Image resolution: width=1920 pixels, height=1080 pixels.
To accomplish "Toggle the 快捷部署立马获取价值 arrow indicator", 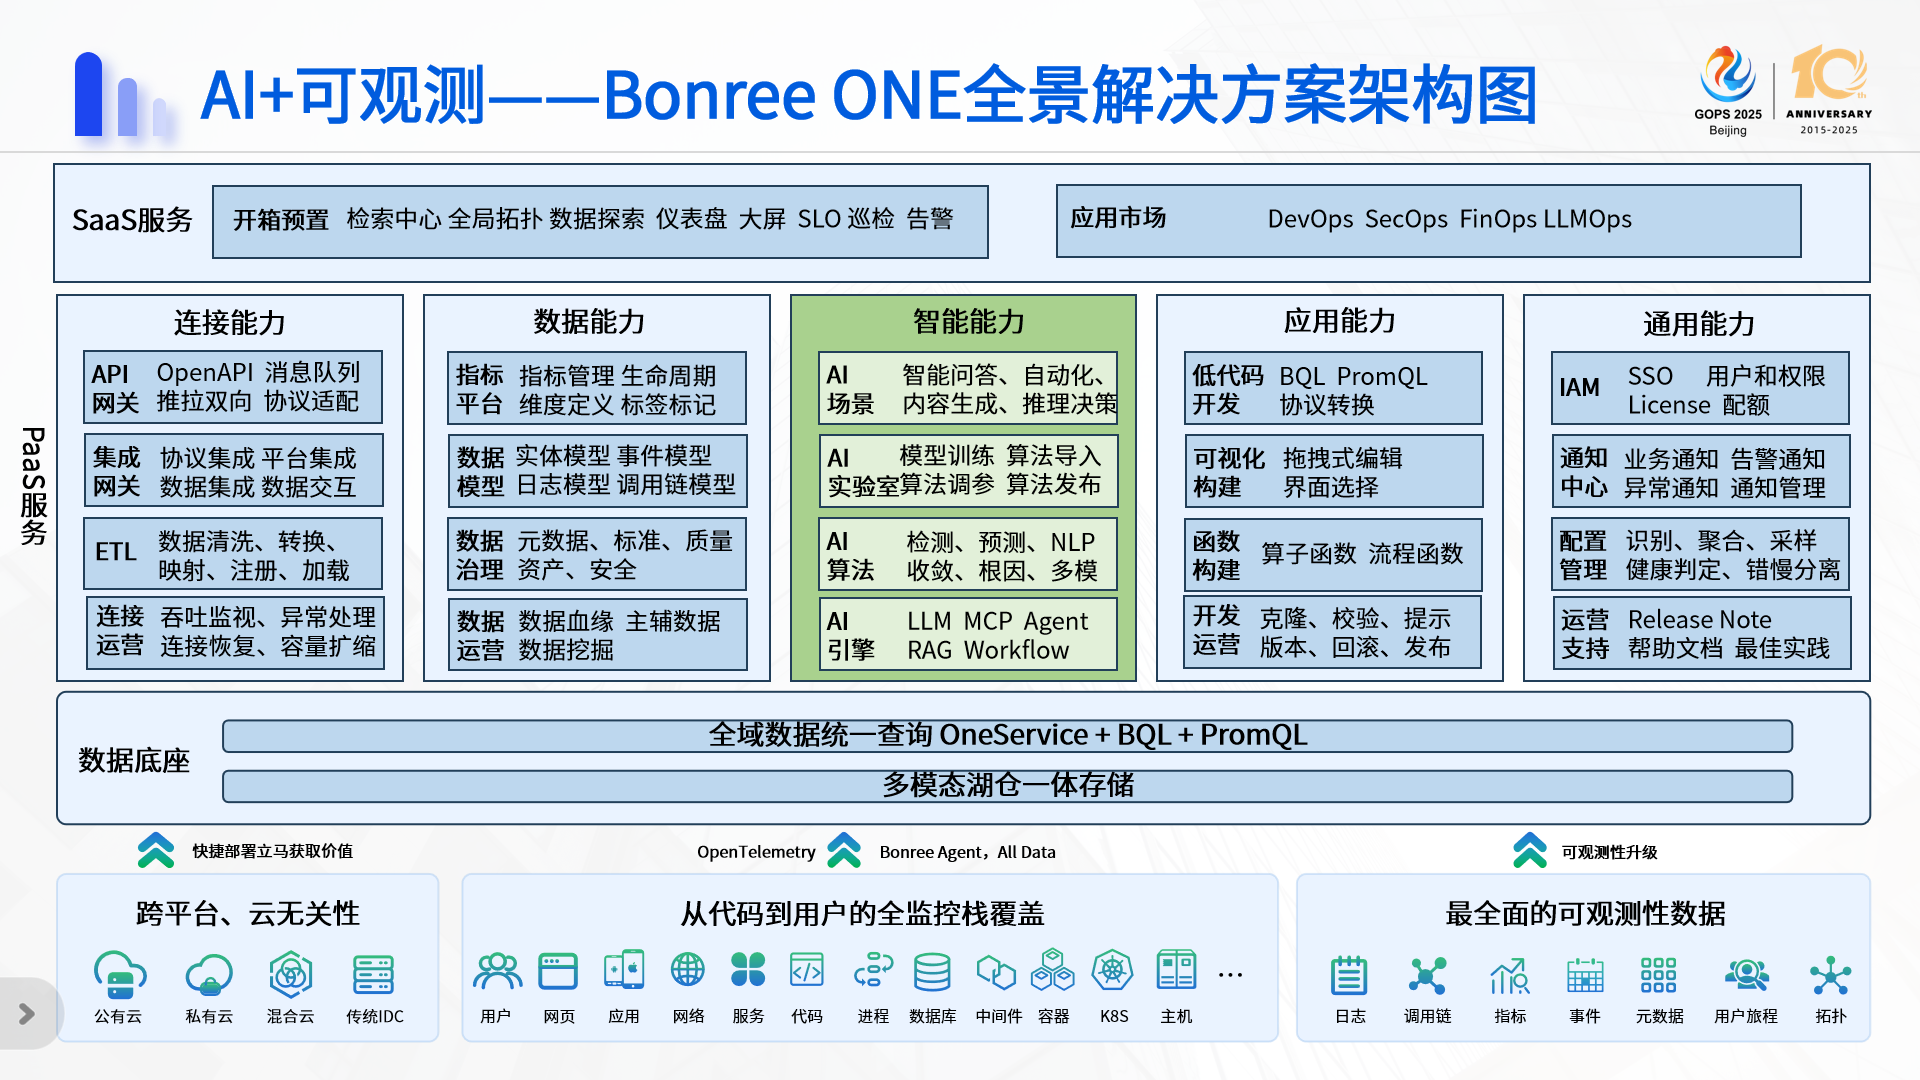I will (x=155, y=851).
